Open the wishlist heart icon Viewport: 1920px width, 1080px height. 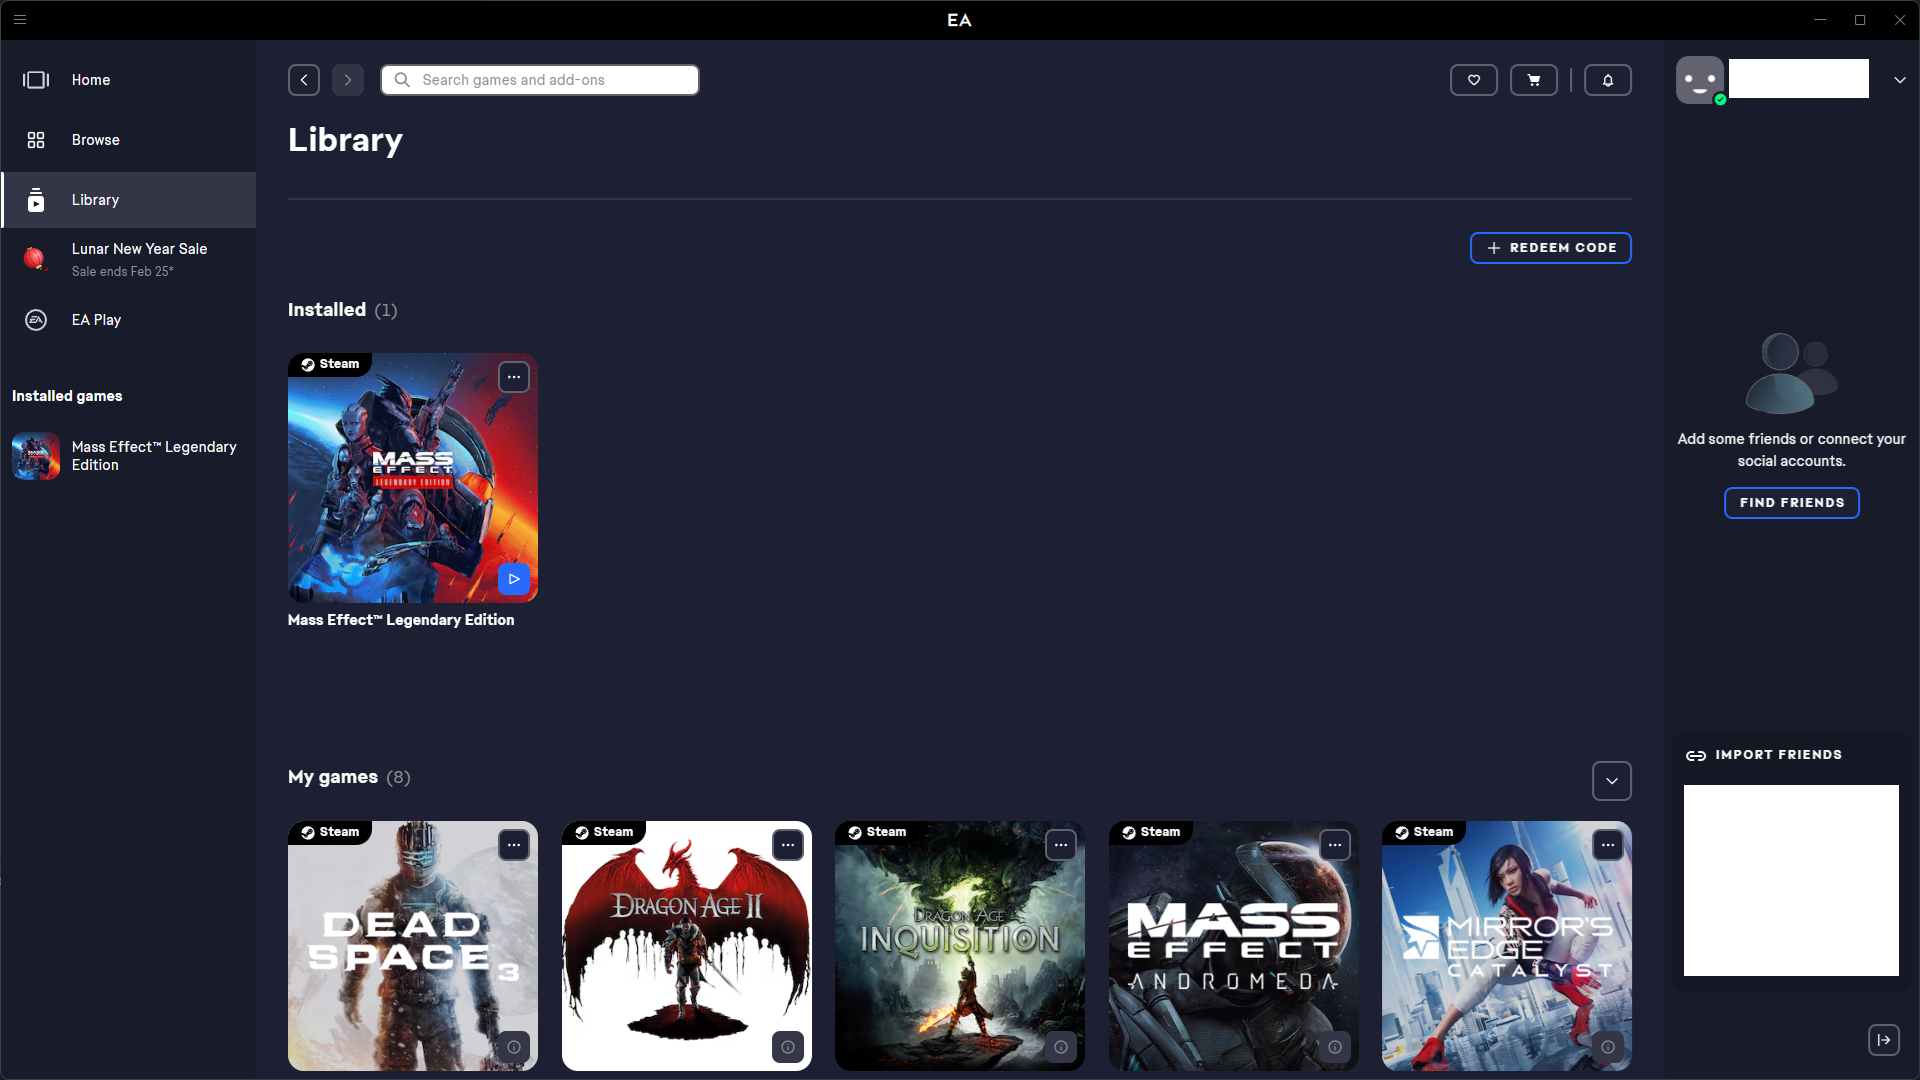[1473, 80]
